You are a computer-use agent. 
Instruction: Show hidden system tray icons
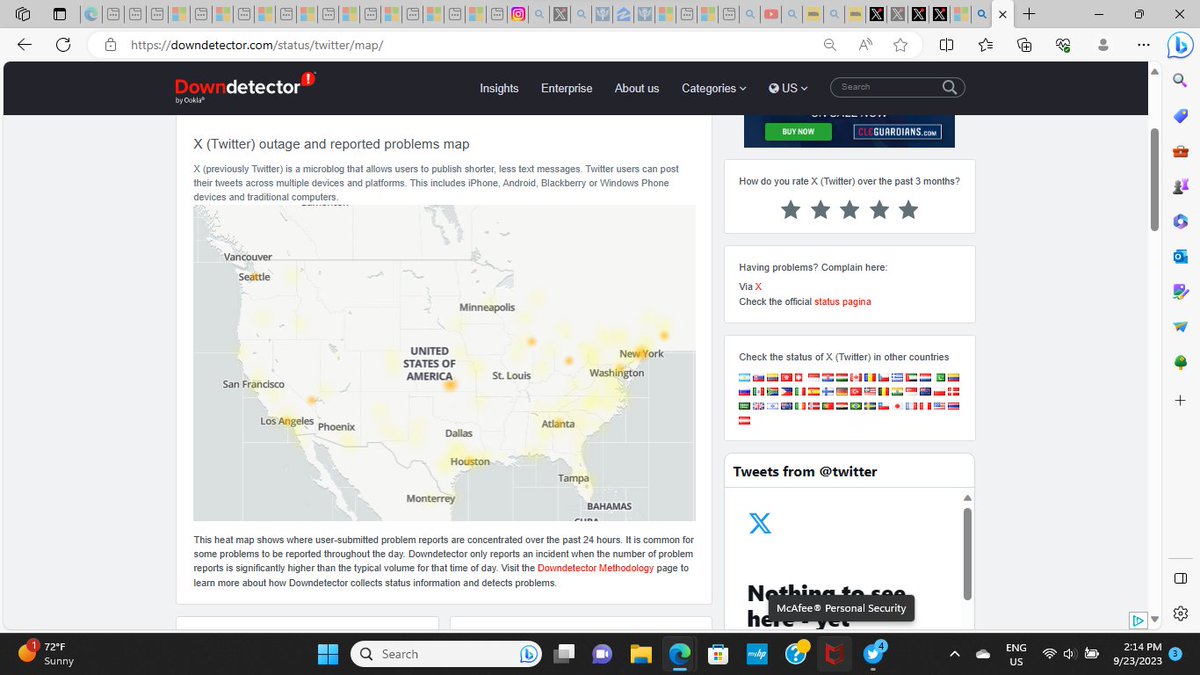(955, 654)
